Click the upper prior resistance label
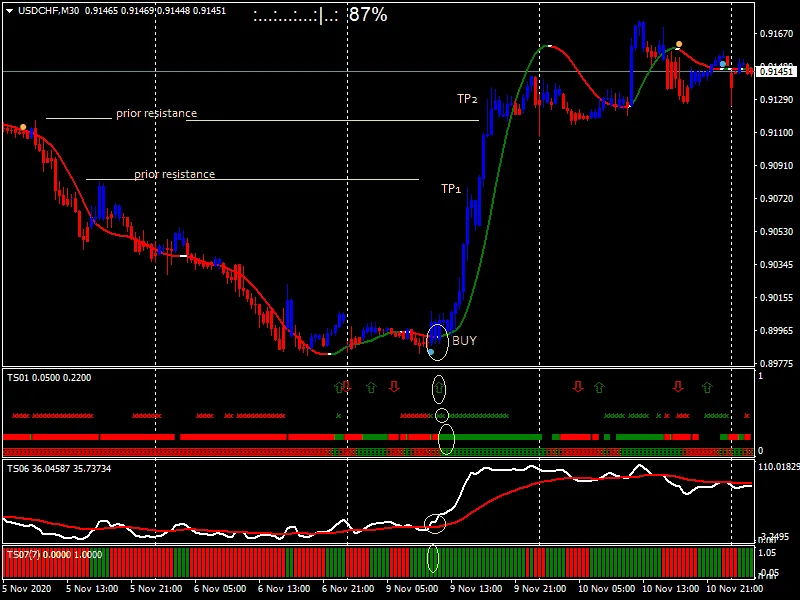Image resolution: width=800 pixels, height=600 pixels. coord(155,113)
